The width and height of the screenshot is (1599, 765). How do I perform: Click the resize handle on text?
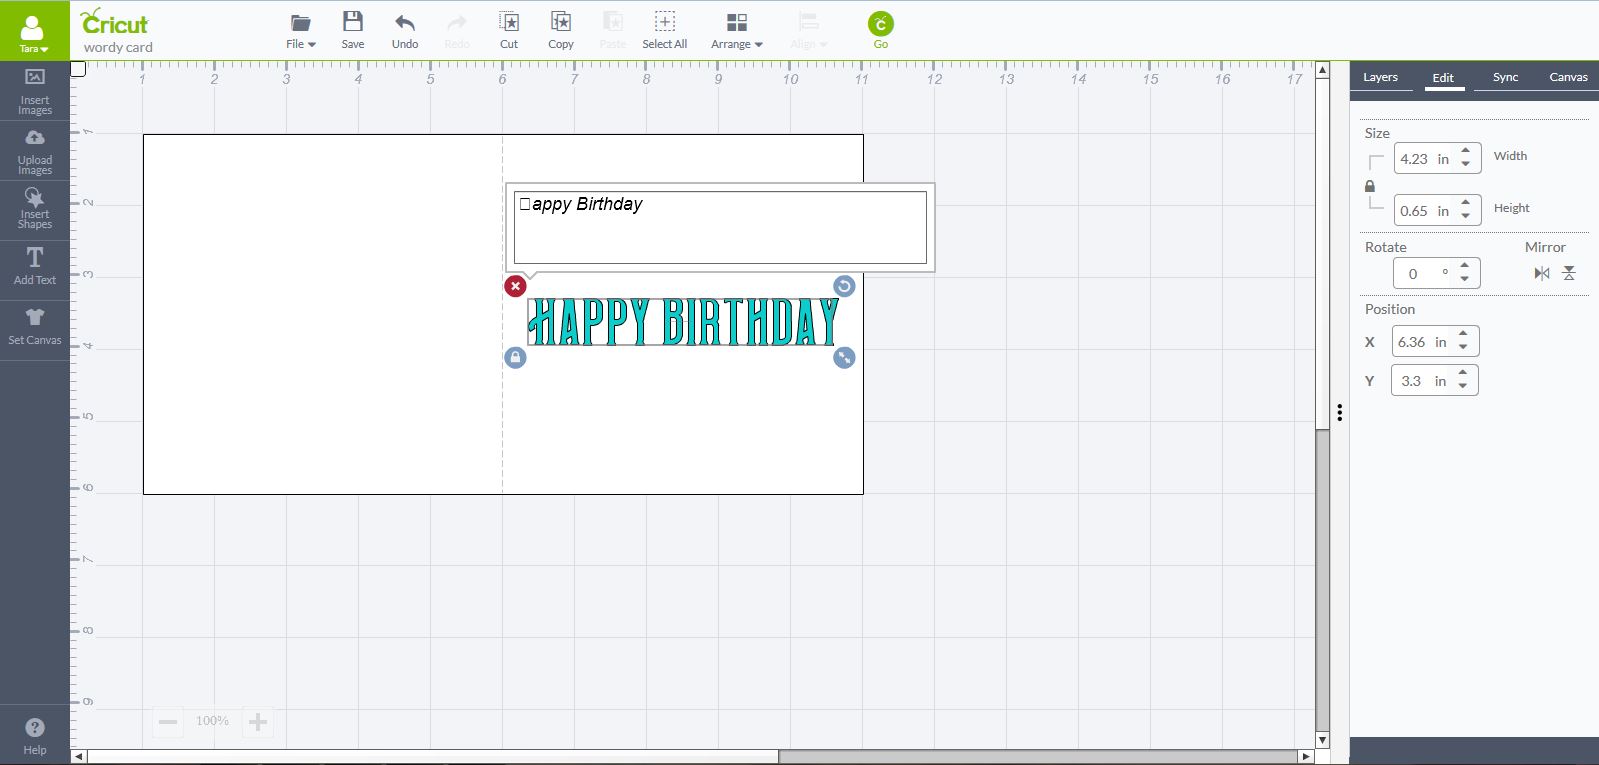point(844,357)
